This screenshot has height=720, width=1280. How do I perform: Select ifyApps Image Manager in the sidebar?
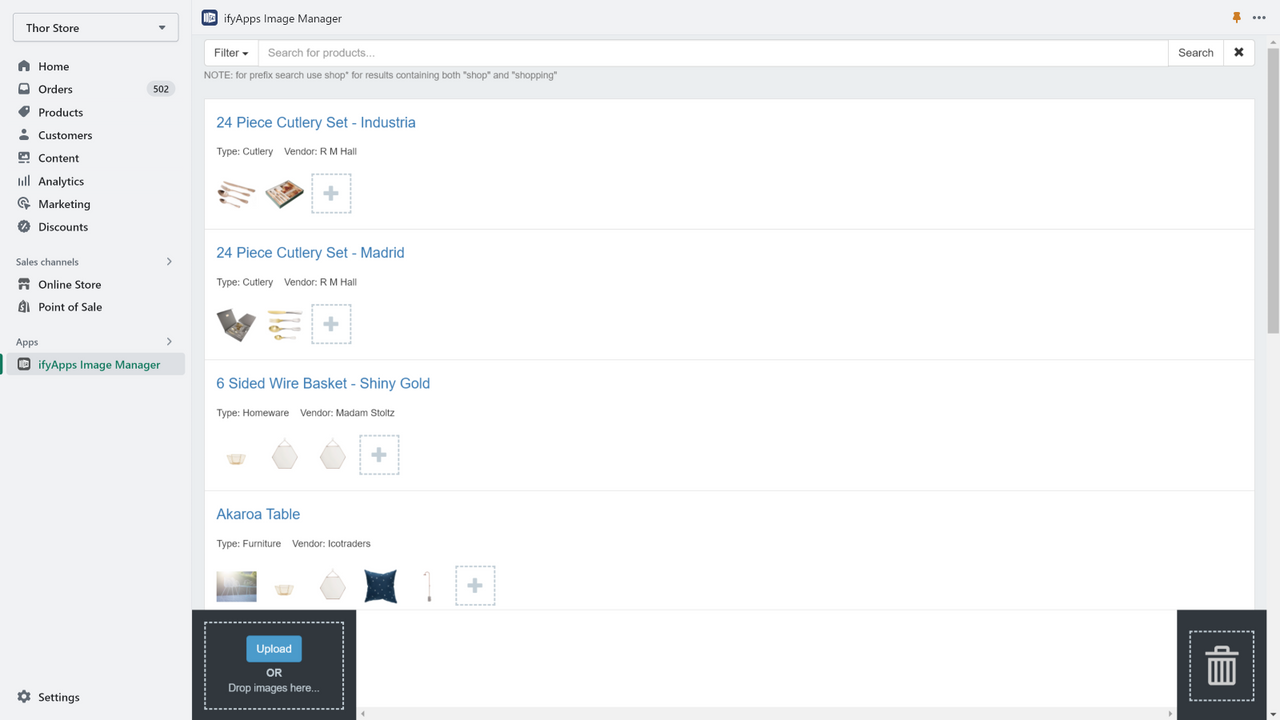pyautogui.click(x=100, y=364)
